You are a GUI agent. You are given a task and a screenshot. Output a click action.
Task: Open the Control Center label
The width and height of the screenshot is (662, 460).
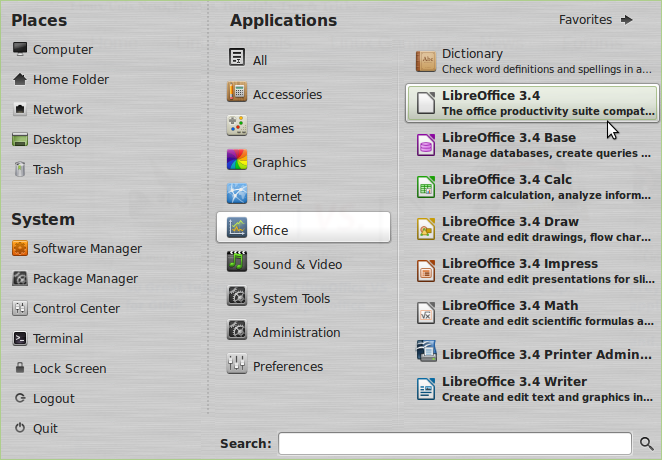coord(76,308)
